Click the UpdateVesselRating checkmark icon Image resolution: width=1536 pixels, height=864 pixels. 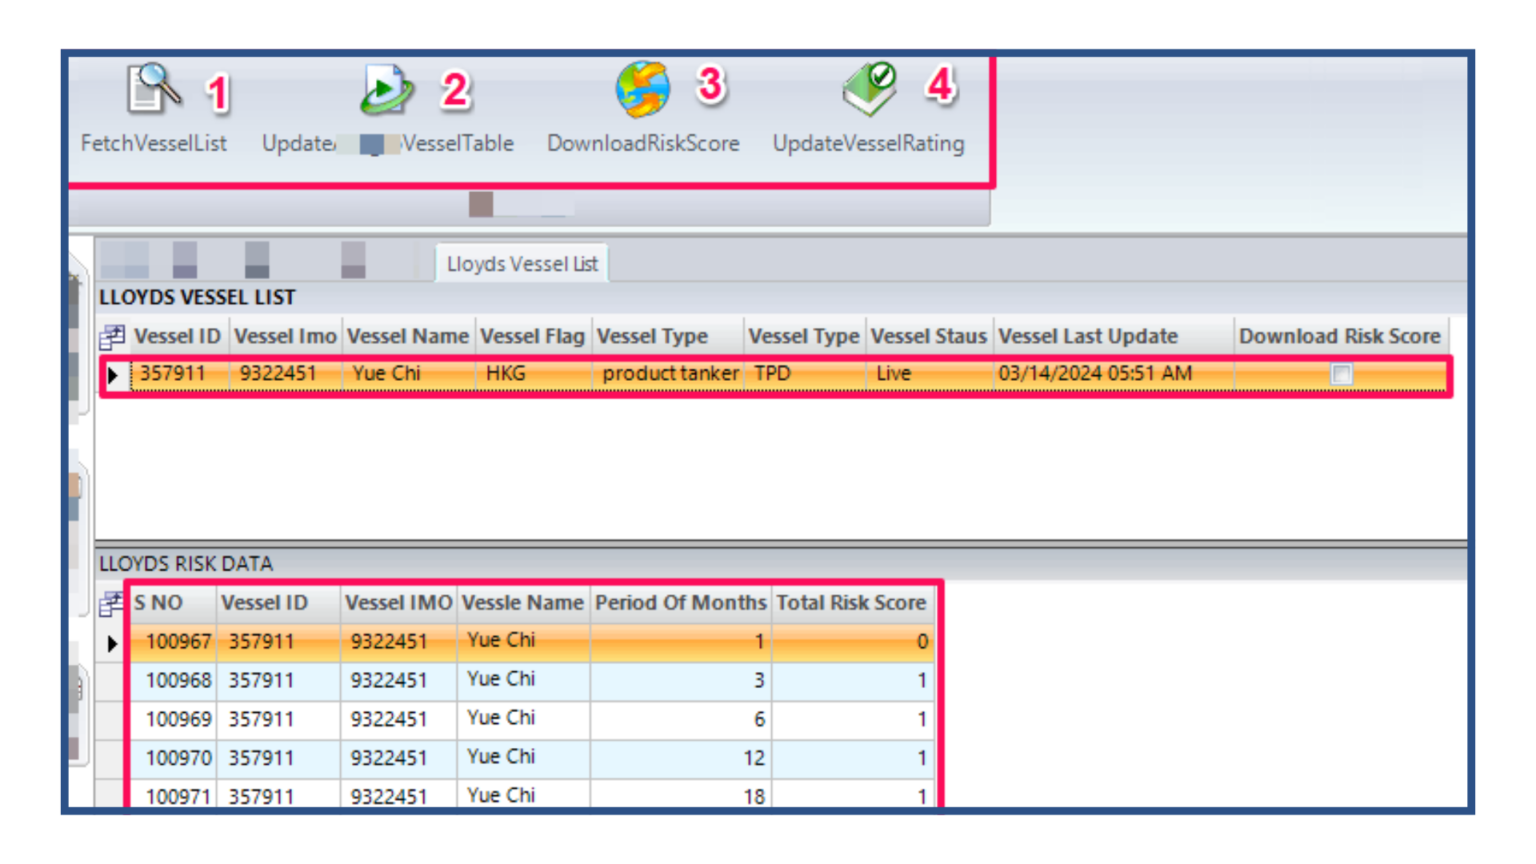pos(868,90)
